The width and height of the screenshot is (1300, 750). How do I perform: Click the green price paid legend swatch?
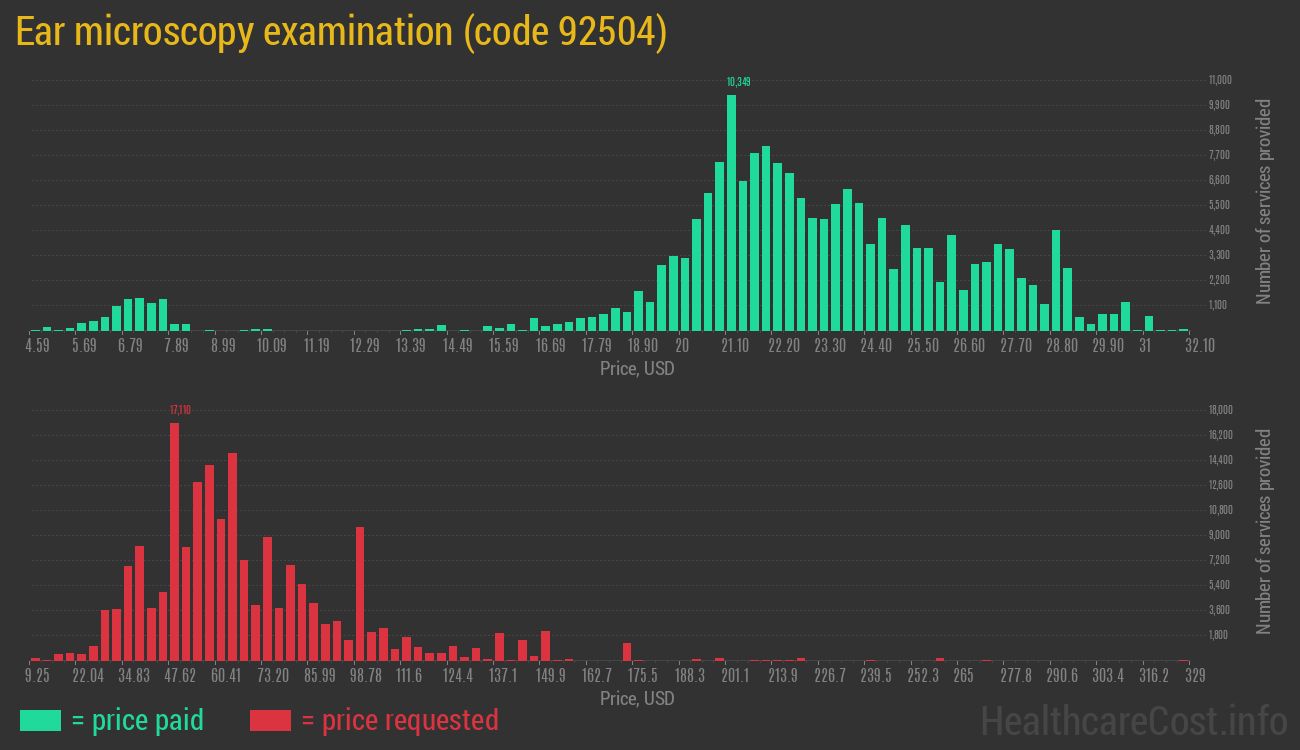(40, 720)
